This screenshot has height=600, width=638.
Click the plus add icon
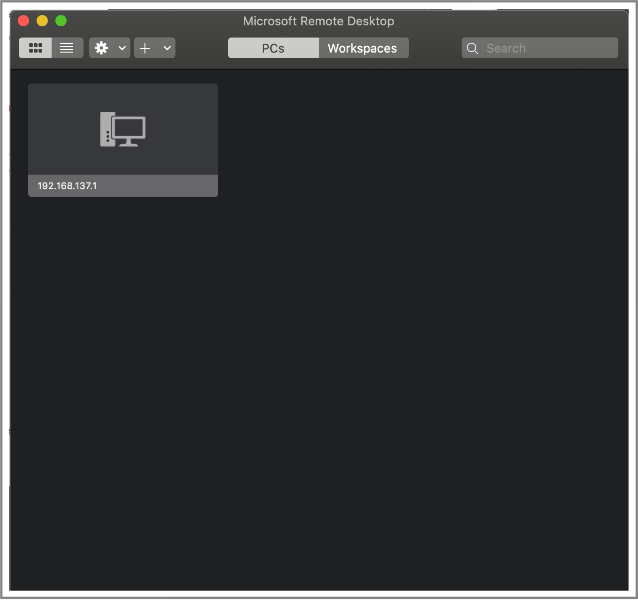click(x=145, y=48)
